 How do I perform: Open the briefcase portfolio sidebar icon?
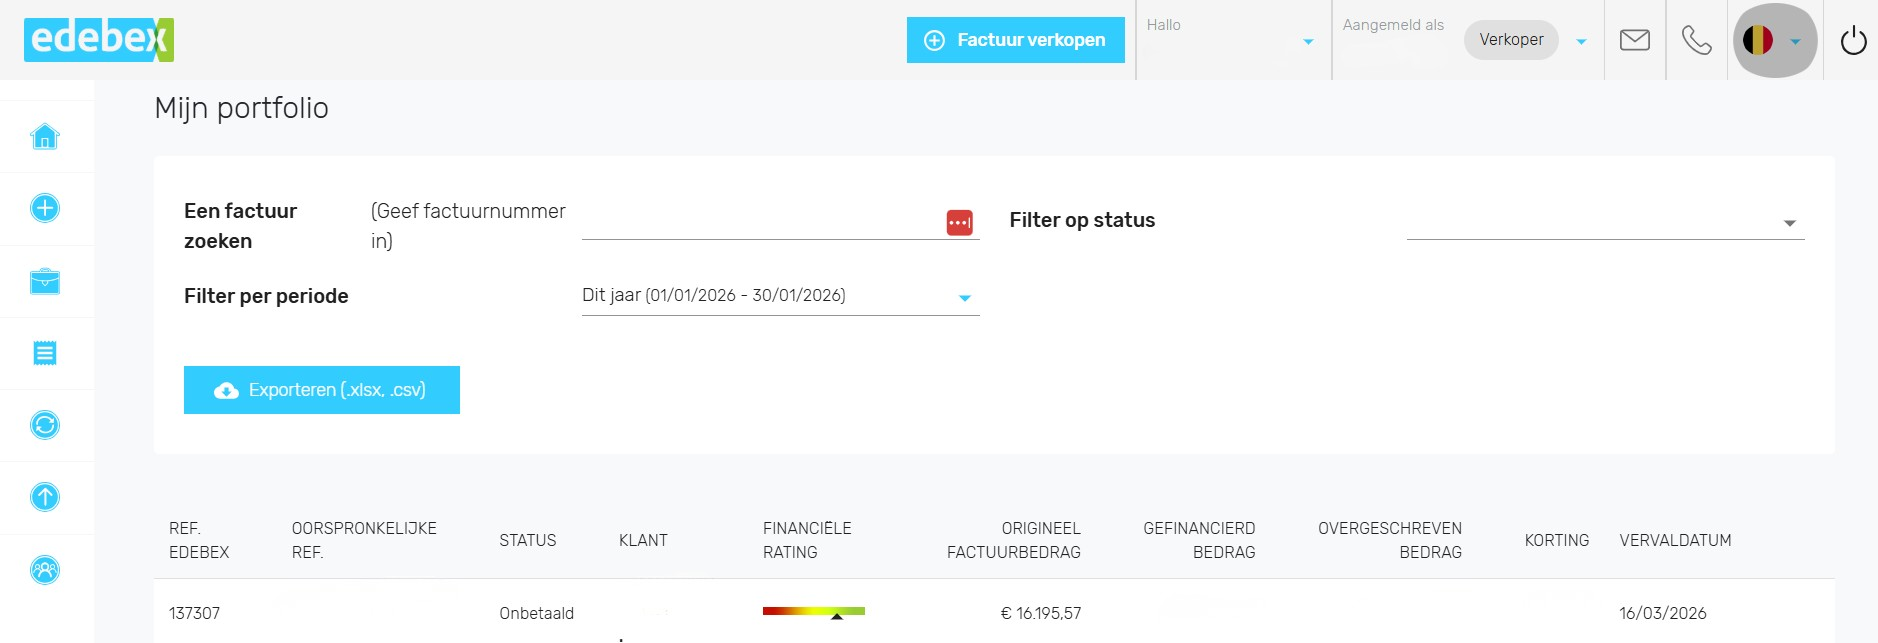pos(45,281)
